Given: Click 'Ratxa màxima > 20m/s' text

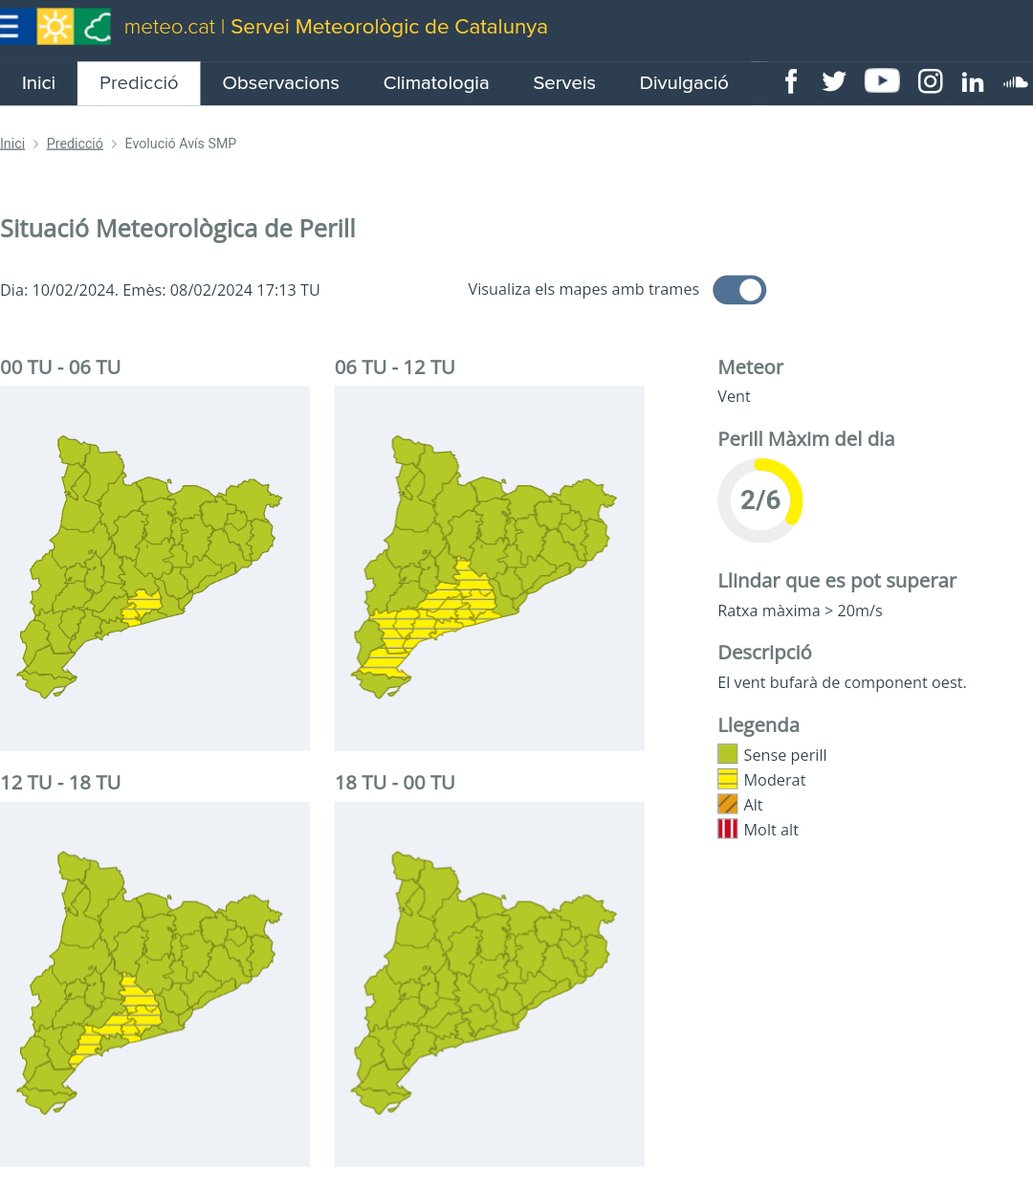Looking at the screenshot, I should pyautogui.click(x=800, y=610).
